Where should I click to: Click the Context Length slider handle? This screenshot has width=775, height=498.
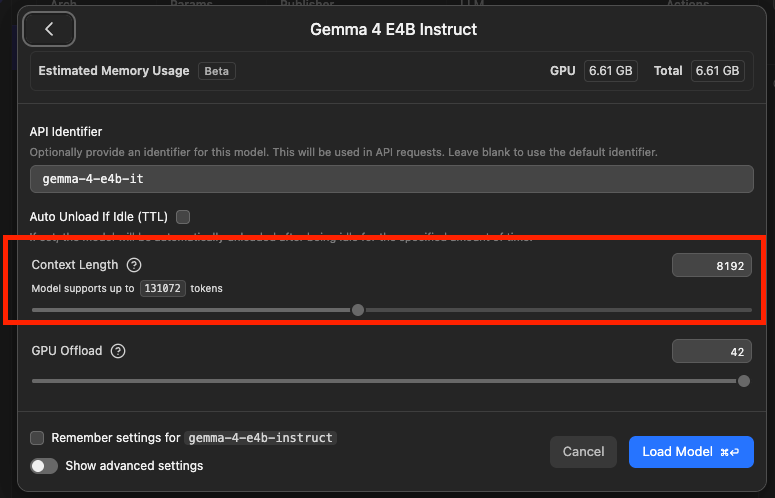click(358, 310)
